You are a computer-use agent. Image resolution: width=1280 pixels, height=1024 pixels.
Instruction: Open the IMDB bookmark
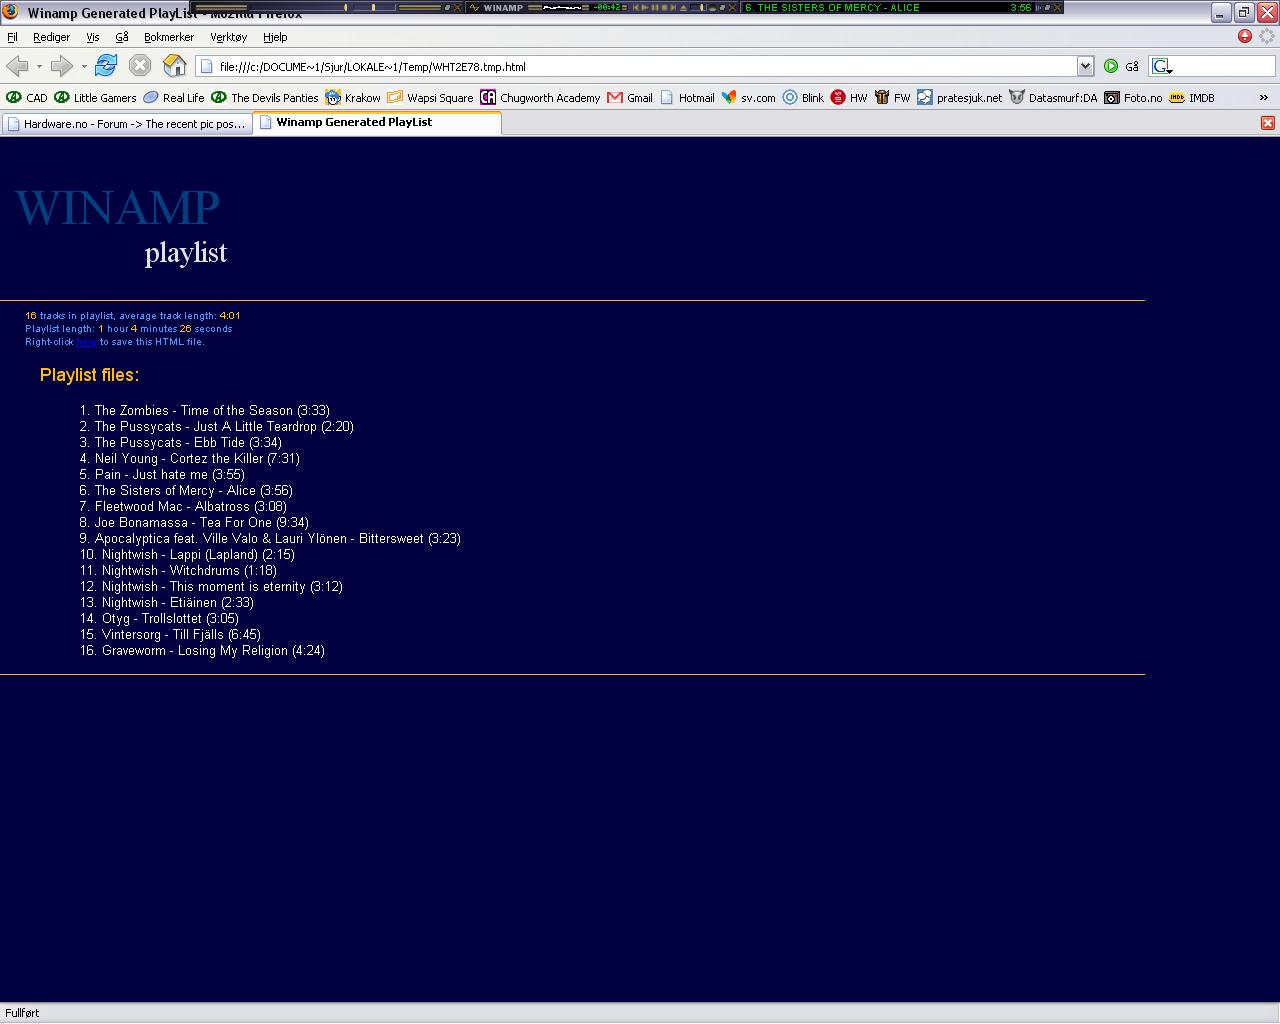click(1192, 98)
